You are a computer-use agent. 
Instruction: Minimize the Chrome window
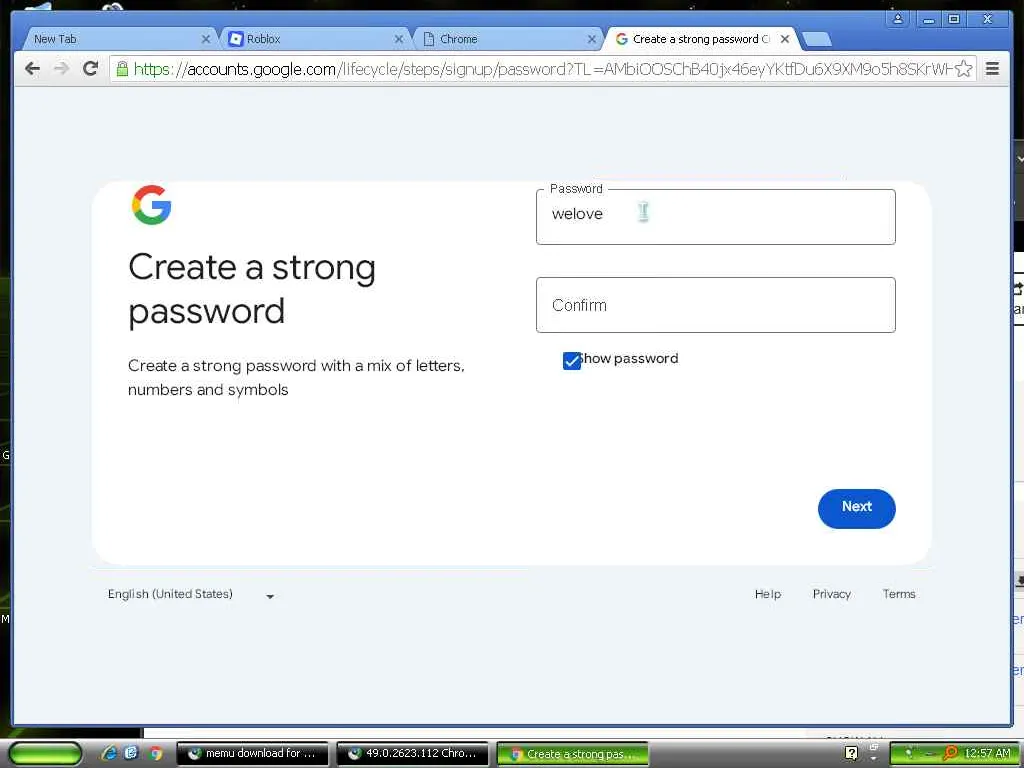(927, 19)
